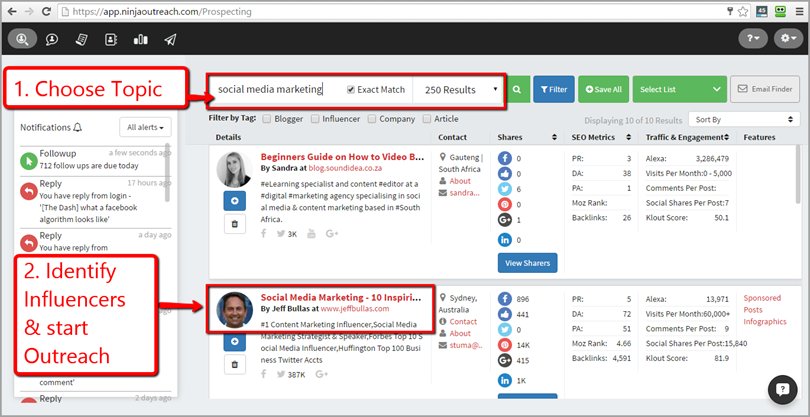This screenshot has width=810, height=417.
Task: Open the All alerts dropdown
Action: [x=145, y=127]
